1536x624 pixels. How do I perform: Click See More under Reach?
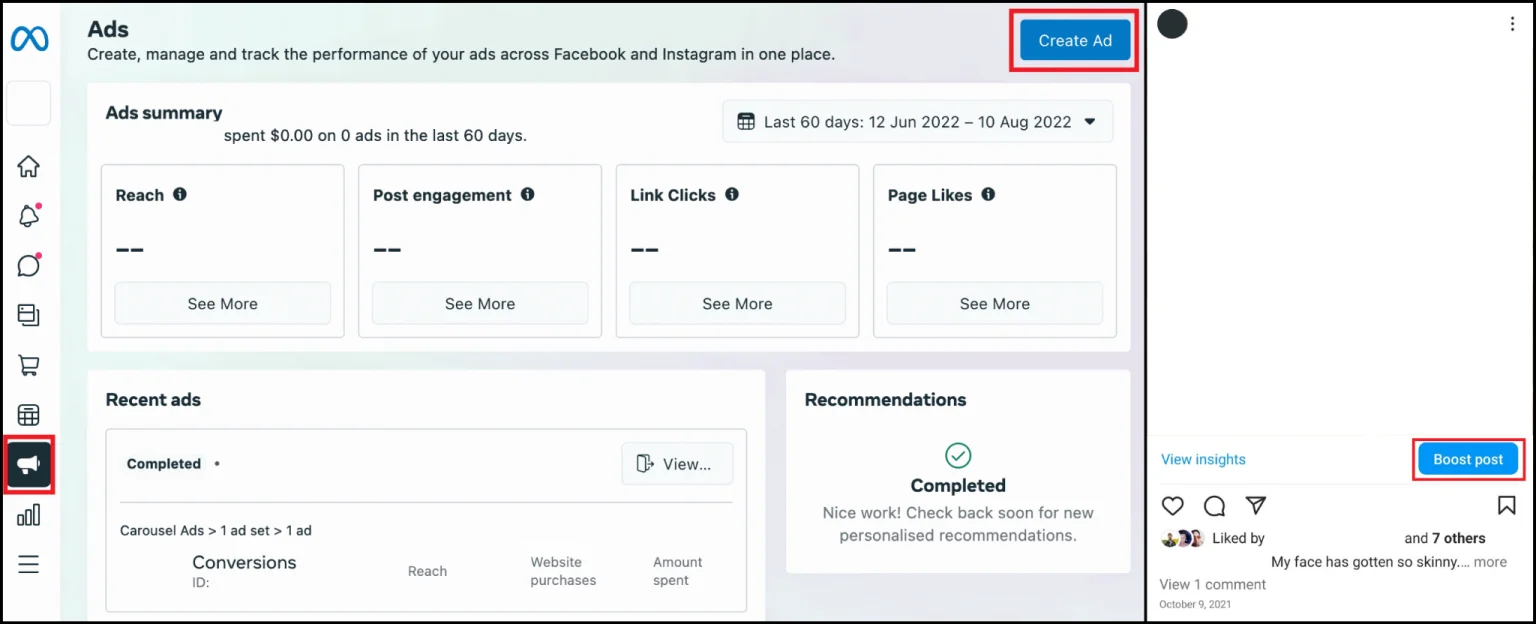point(222,304)
